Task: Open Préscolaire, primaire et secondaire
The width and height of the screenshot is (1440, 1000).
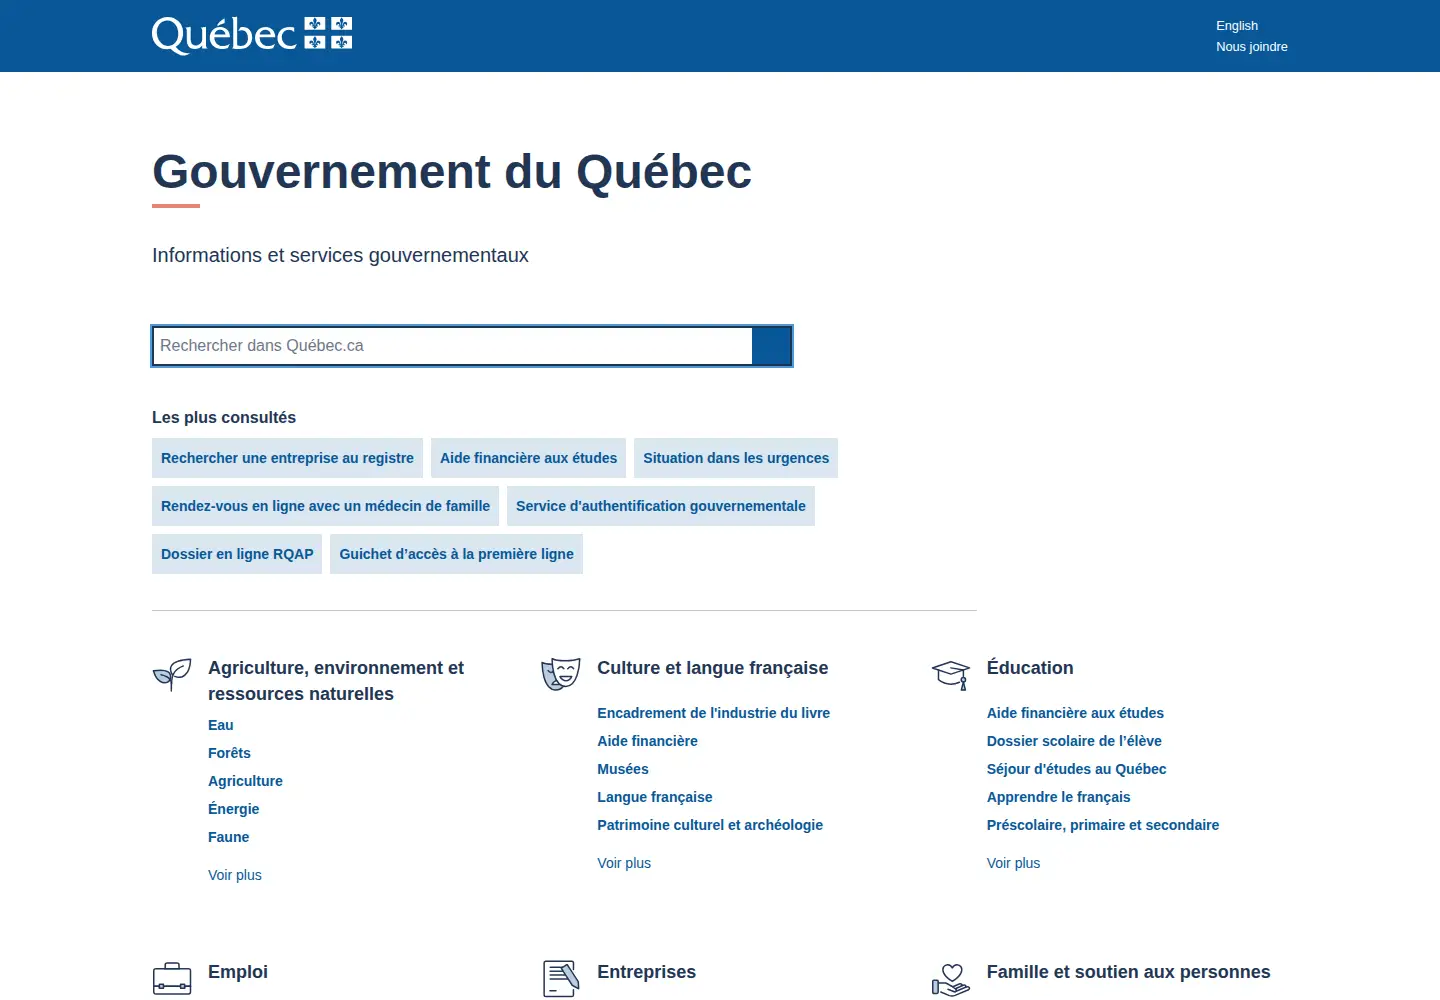Action: point(1103,825)
